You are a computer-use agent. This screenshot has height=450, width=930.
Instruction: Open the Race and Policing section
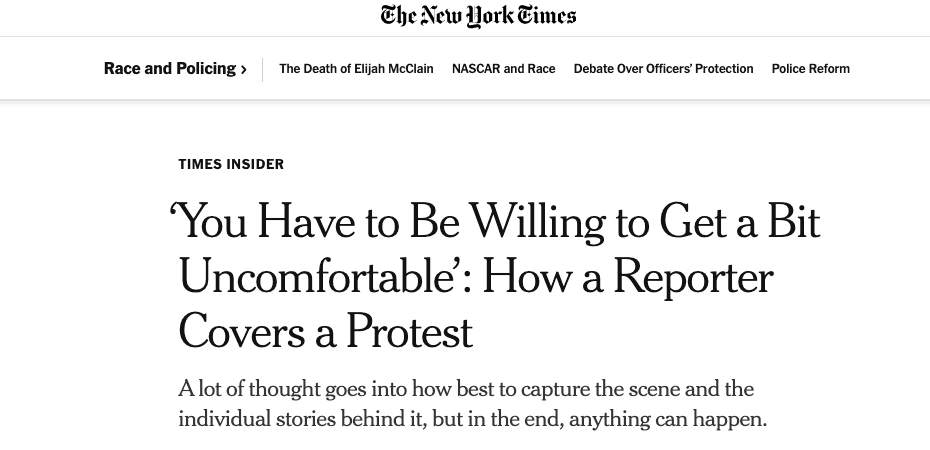coord(169,69)
